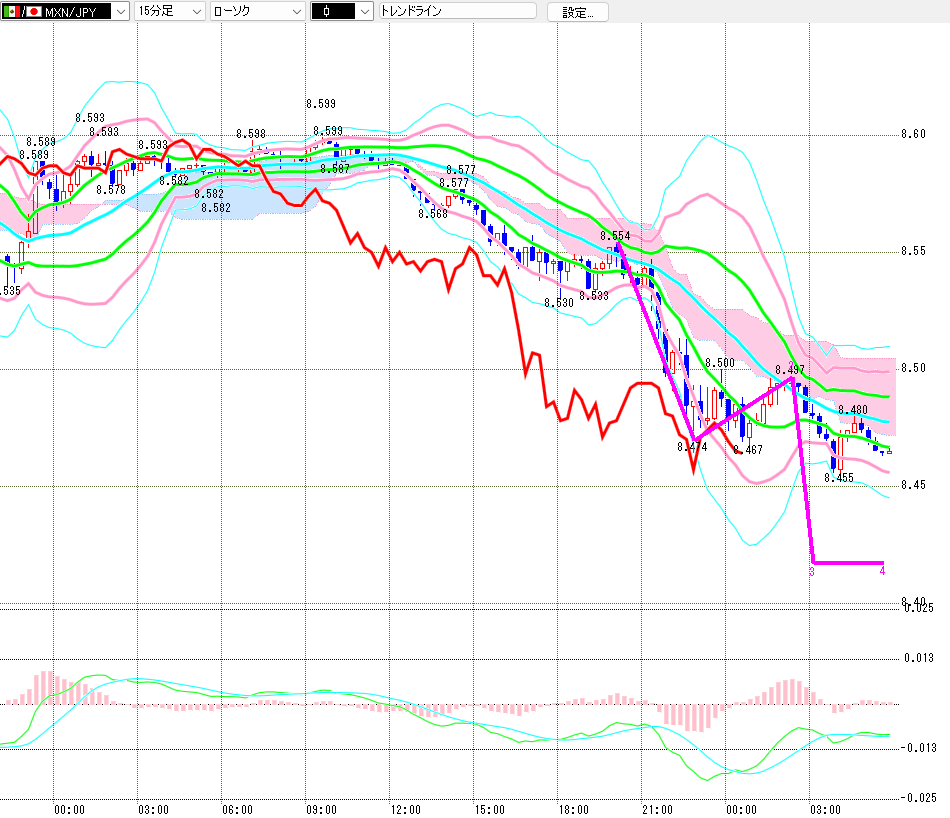The height and width of the screenshot is (818, 950).
Task: Click the 8.598 high price label
Action: click(251, 134)
